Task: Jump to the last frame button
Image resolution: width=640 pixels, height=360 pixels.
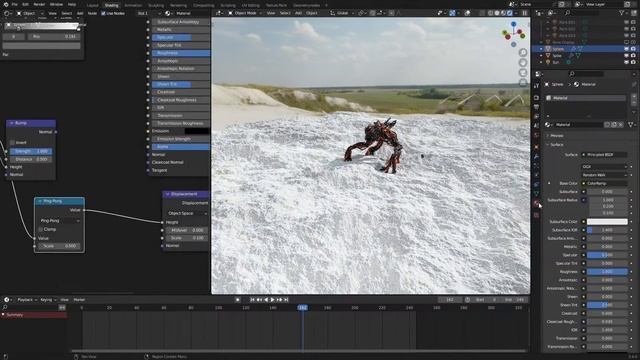Action: click(286, 300)
